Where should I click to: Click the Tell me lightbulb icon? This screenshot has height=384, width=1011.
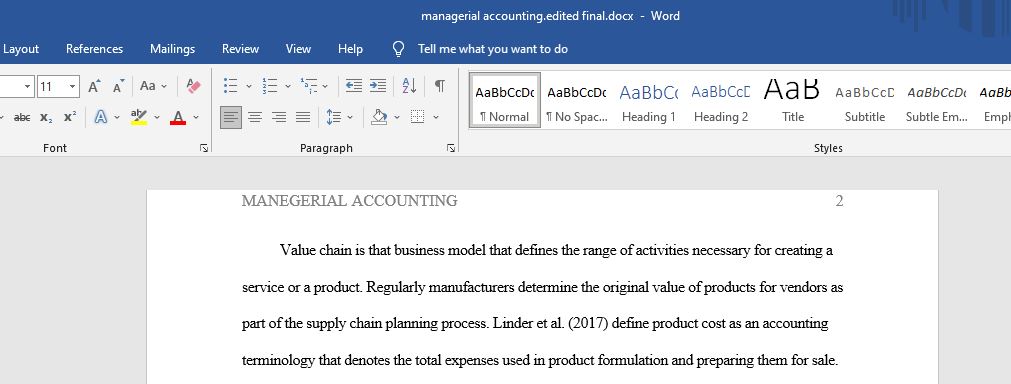point(398,49)
